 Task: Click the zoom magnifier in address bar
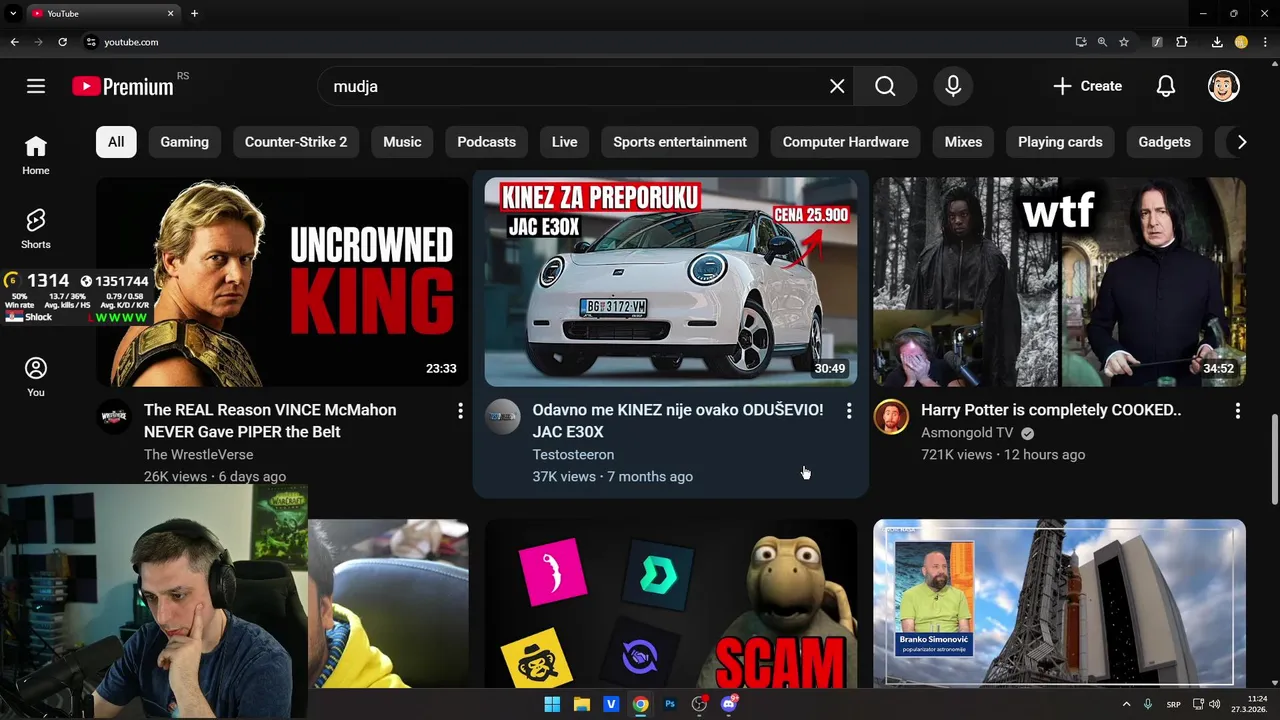(x=1102, y=42)
